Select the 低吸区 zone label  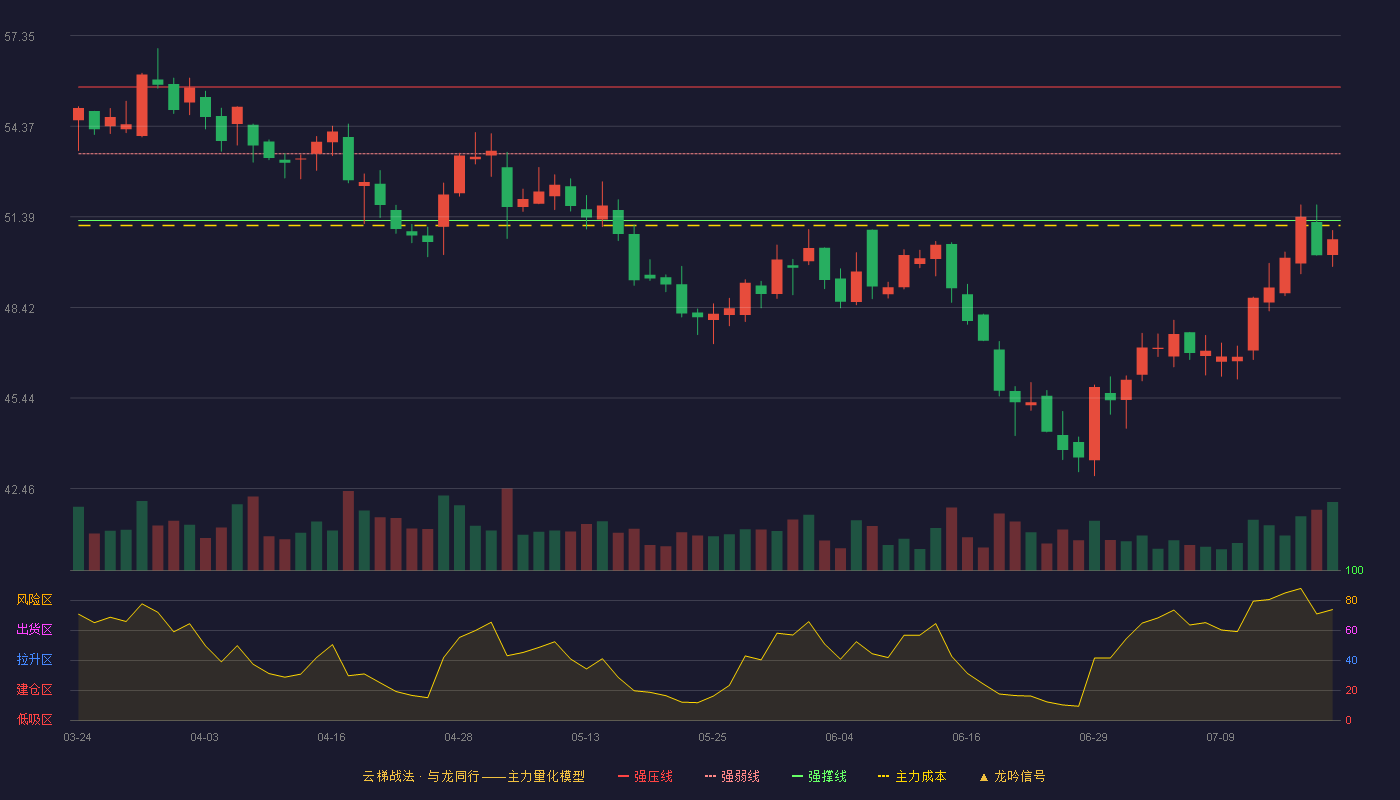click(x=34, y=720)
